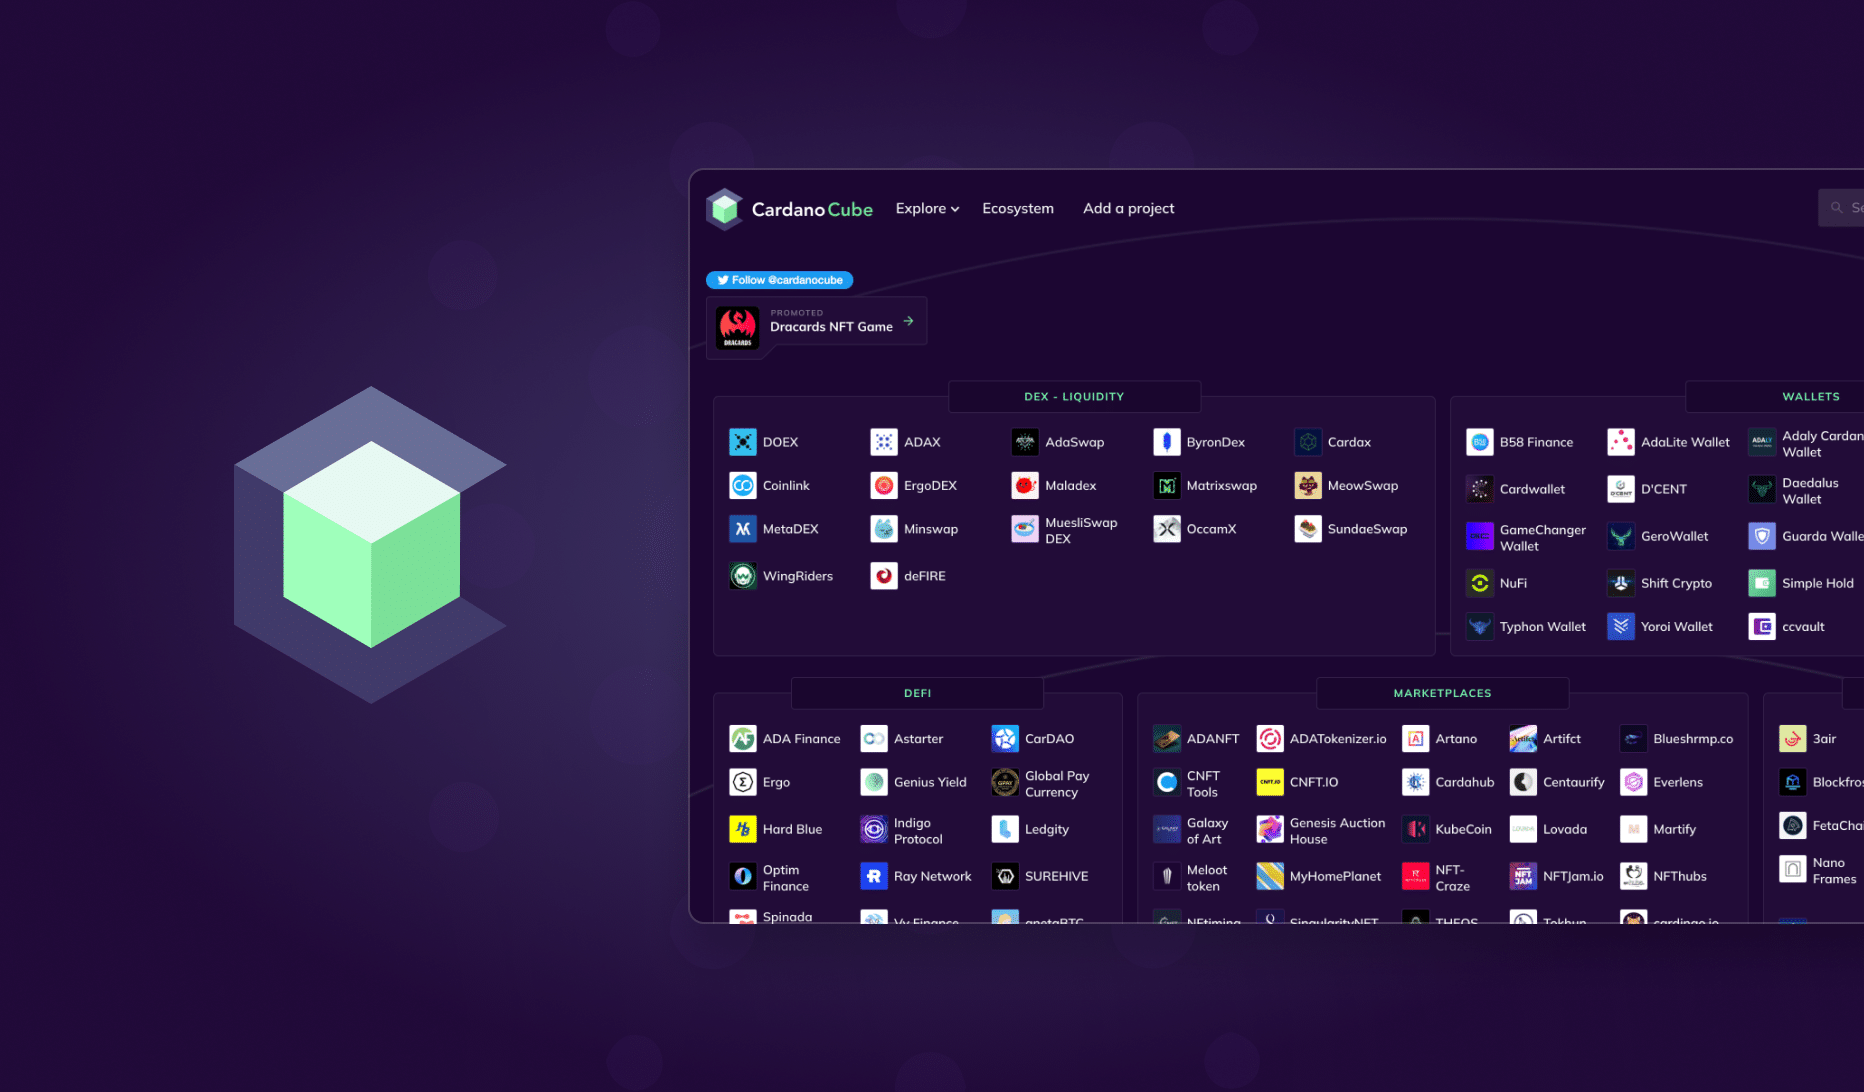Click the search field in header
The height and width of the screenshot is (1092, 1864).
(x=1842, y=208)
